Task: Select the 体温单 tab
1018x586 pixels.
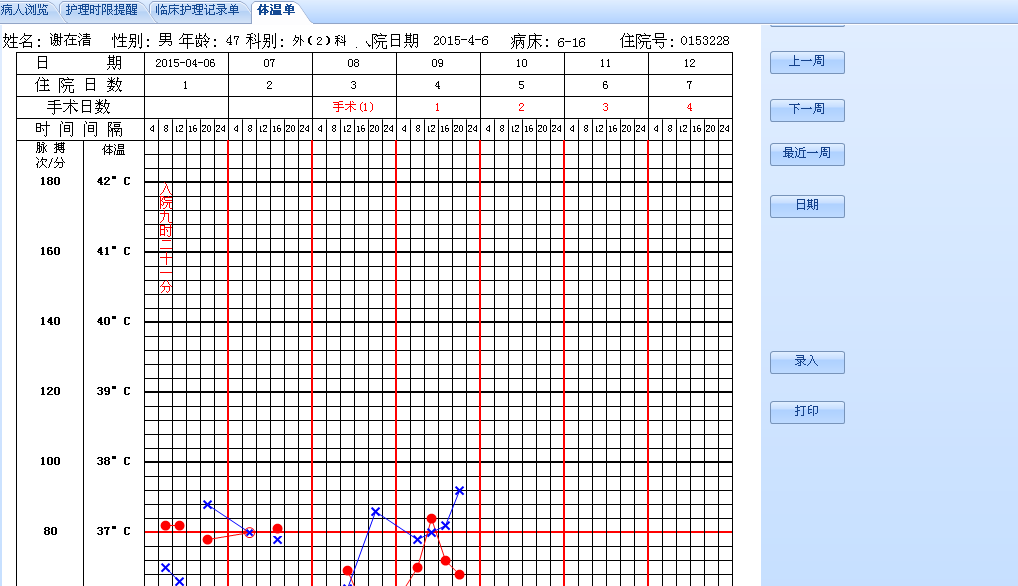Action: click(276, 10)
